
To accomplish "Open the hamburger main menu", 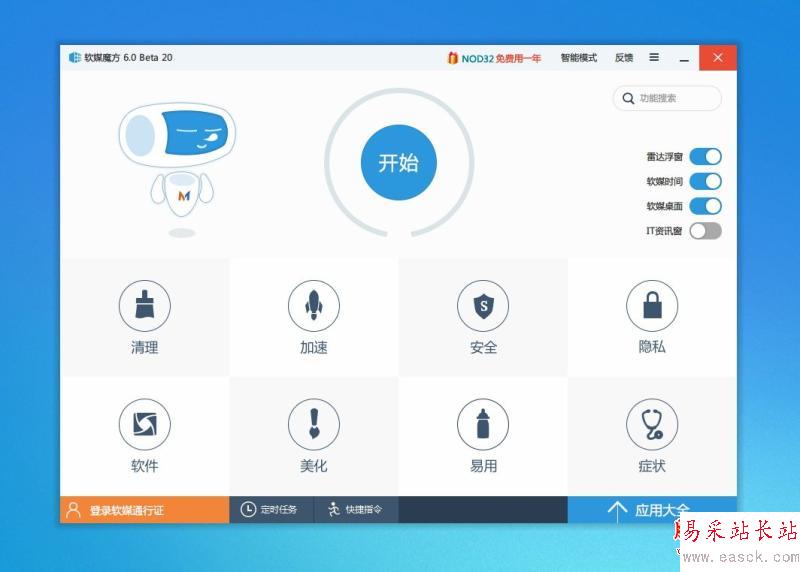I will coord(654,57).
